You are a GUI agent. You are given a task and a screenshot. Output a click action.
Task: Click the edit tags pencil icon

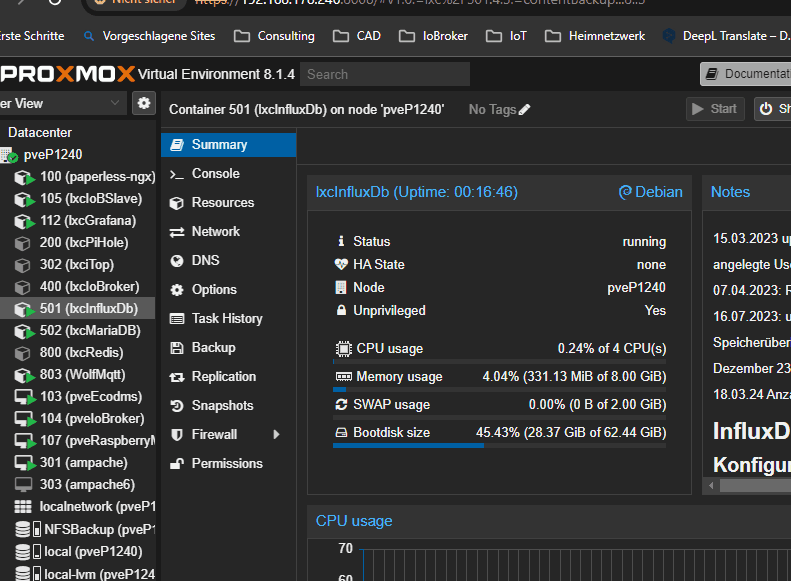coord(525,109)
